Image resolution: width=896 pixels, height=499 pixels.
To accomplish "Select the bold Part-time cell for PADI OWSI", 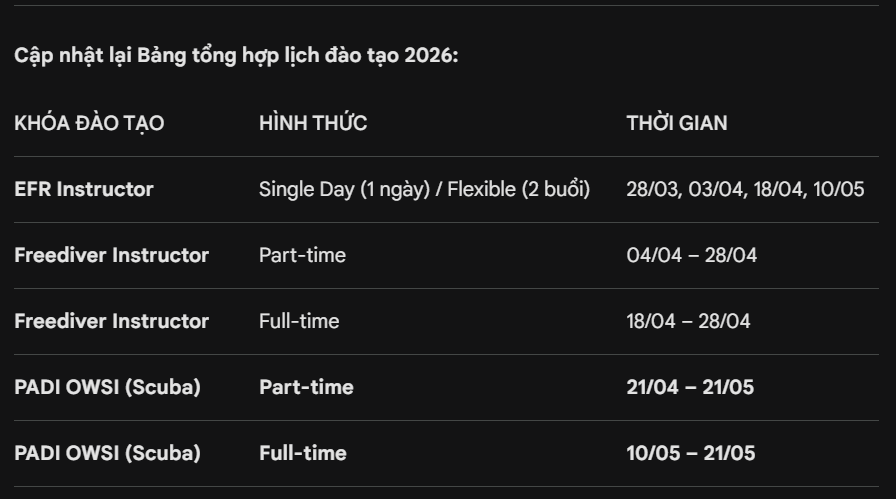I will 306,387.
